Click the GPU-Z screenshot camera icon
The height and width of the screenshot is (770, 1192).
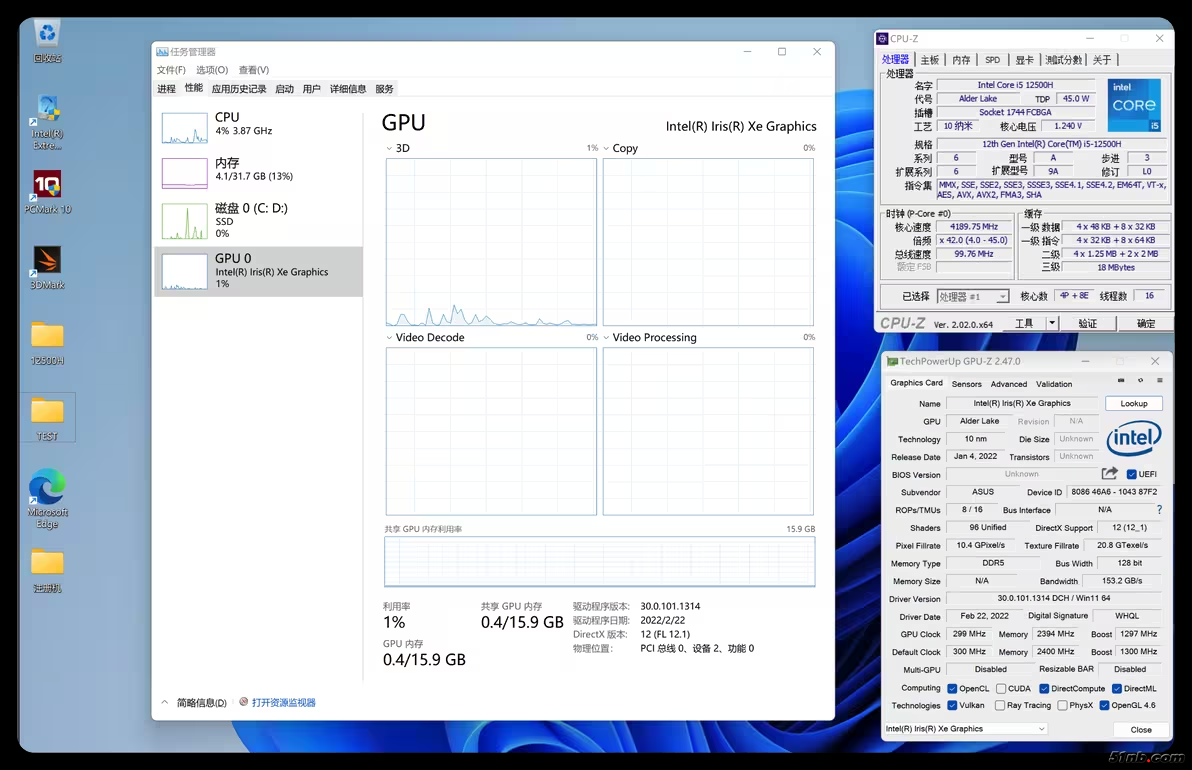(x=1121, y=381)
